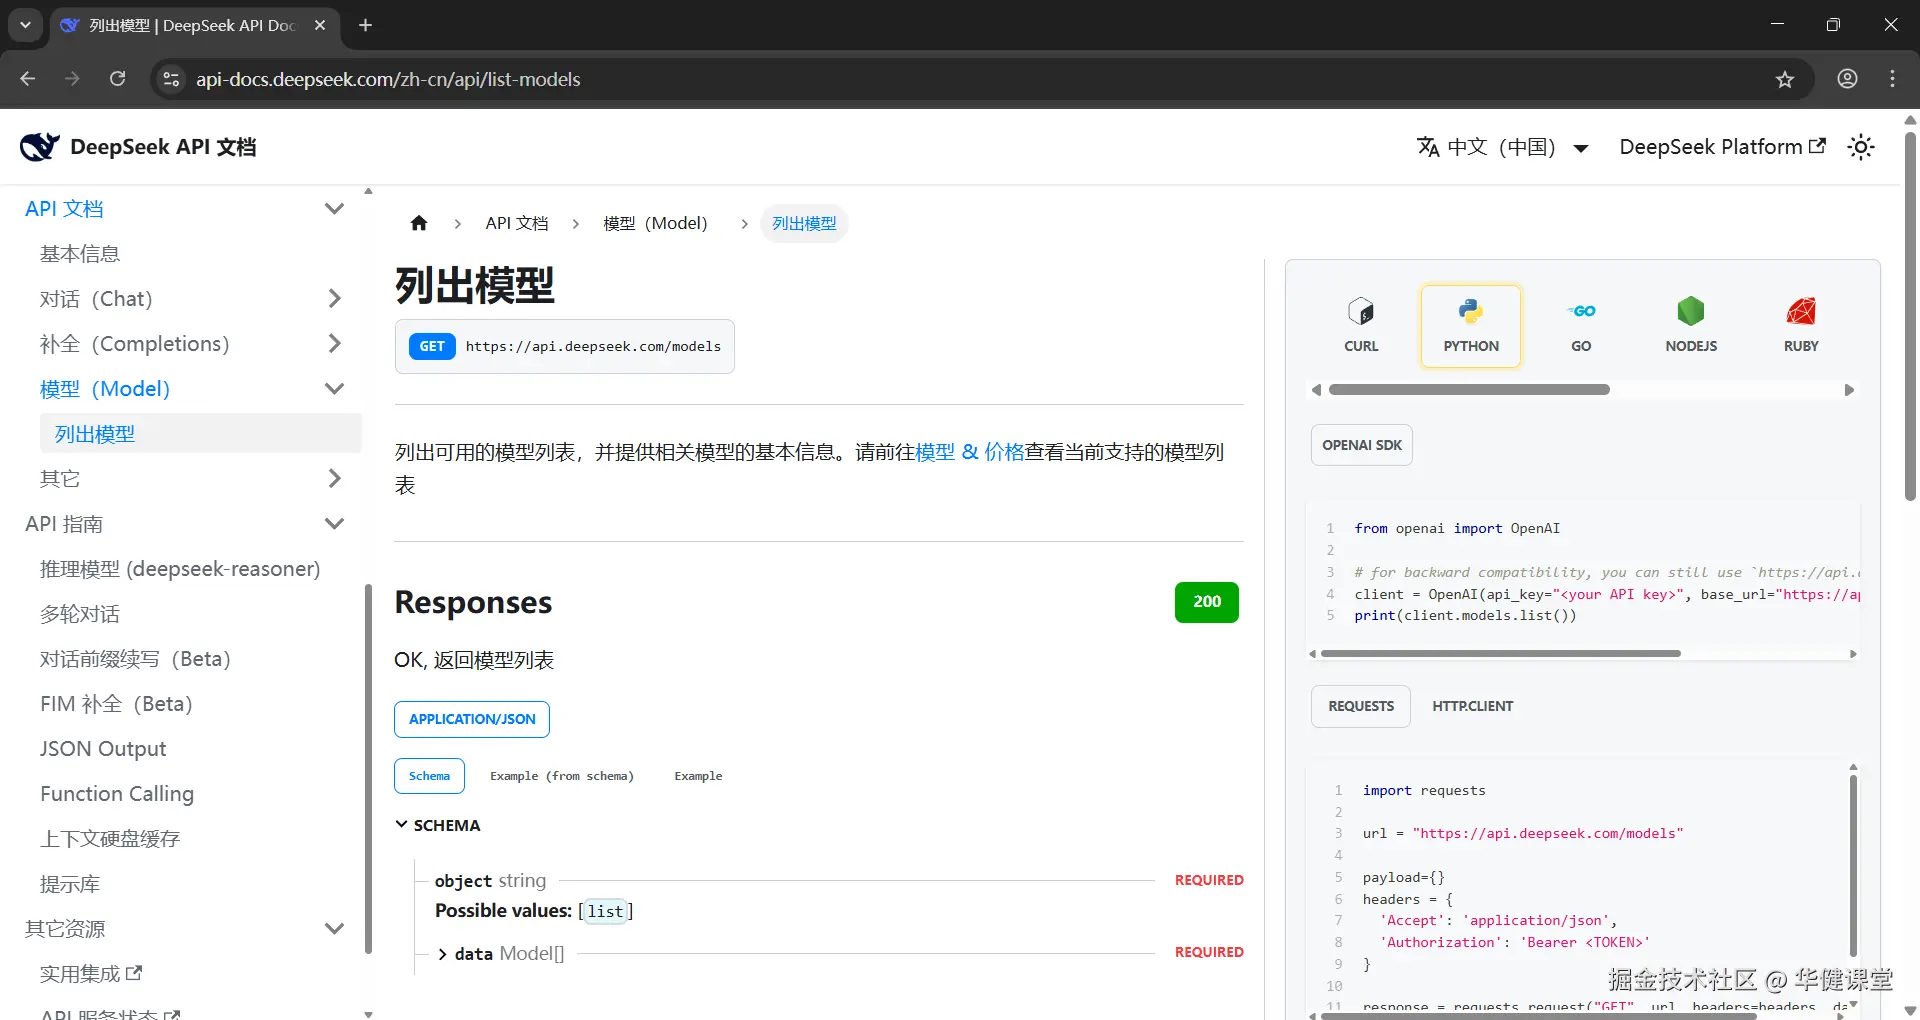
Task: Open 推理模型 (deepseek-reasoner) guide
Action: [x=180, y=569]
